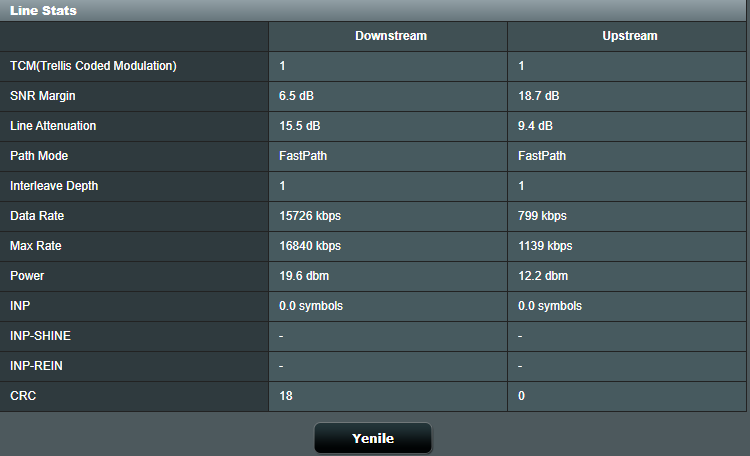Click the SNR Margin row label
750x456 pixels.
coord(43,96)
